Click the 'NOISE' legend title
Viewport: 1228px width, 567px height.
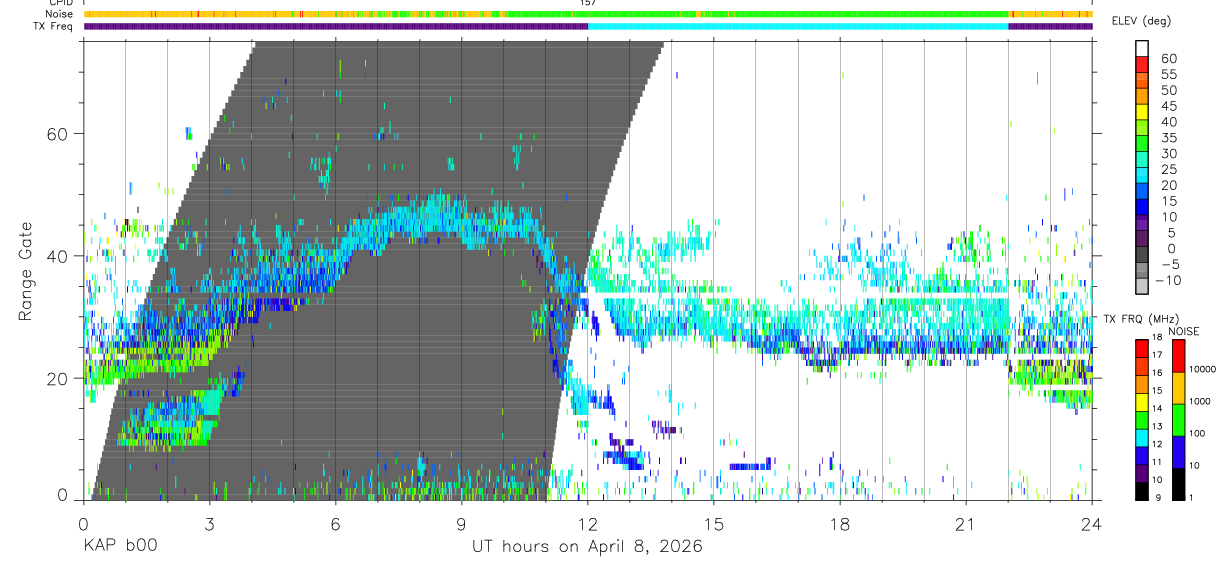coord(1182,331)
